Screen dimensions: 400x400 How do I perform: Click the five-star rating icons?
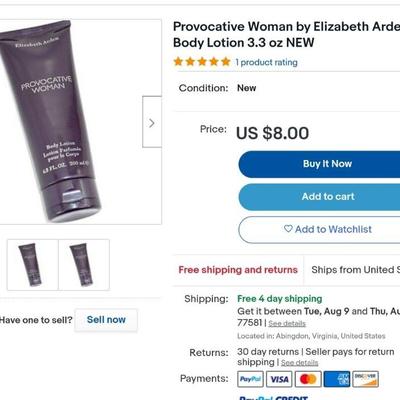[202, 62]
